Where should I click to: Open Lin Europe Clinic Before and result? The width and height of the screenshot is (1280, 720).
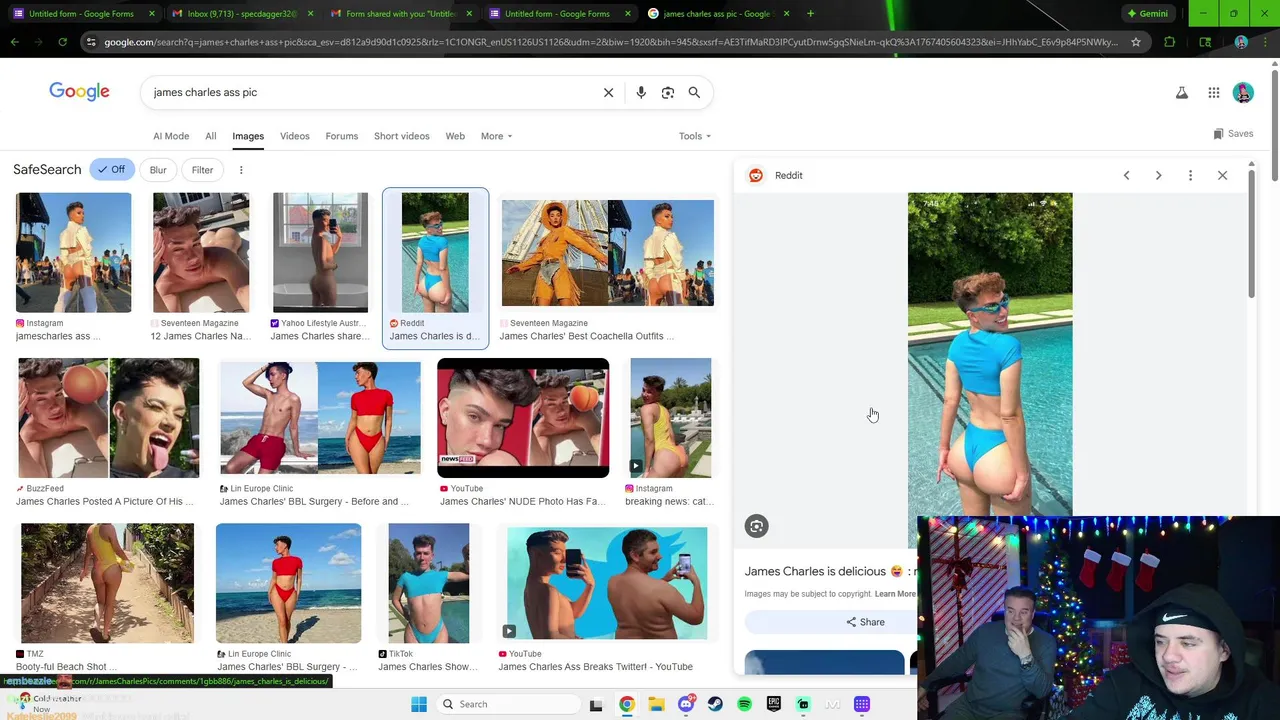[x=320, y=418]
